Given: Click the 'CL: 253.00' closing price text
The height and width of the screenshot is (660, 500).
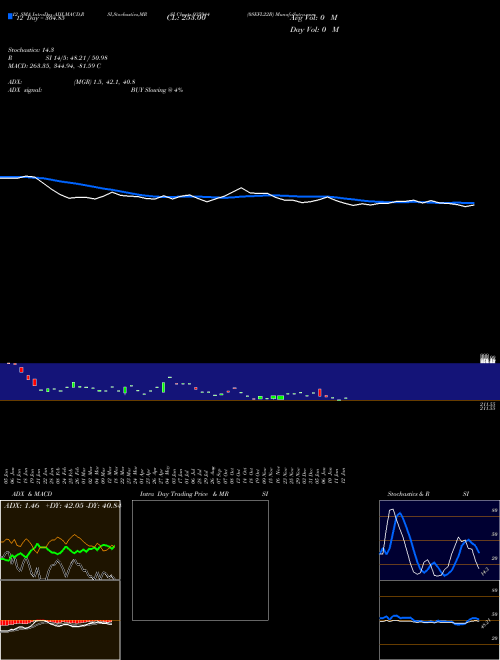Looking at the screenshot, I should (186, 18).
